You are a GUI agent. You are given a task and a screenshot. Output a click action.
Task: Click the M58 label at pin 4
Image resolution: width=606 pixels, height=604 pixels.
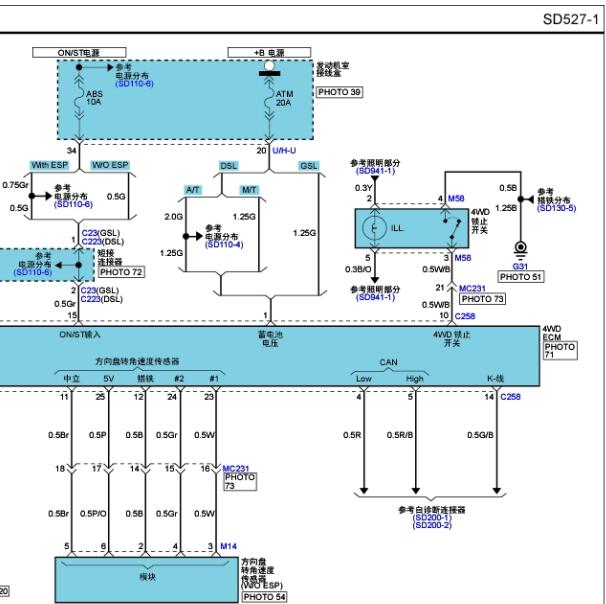(x=456, y=198)
